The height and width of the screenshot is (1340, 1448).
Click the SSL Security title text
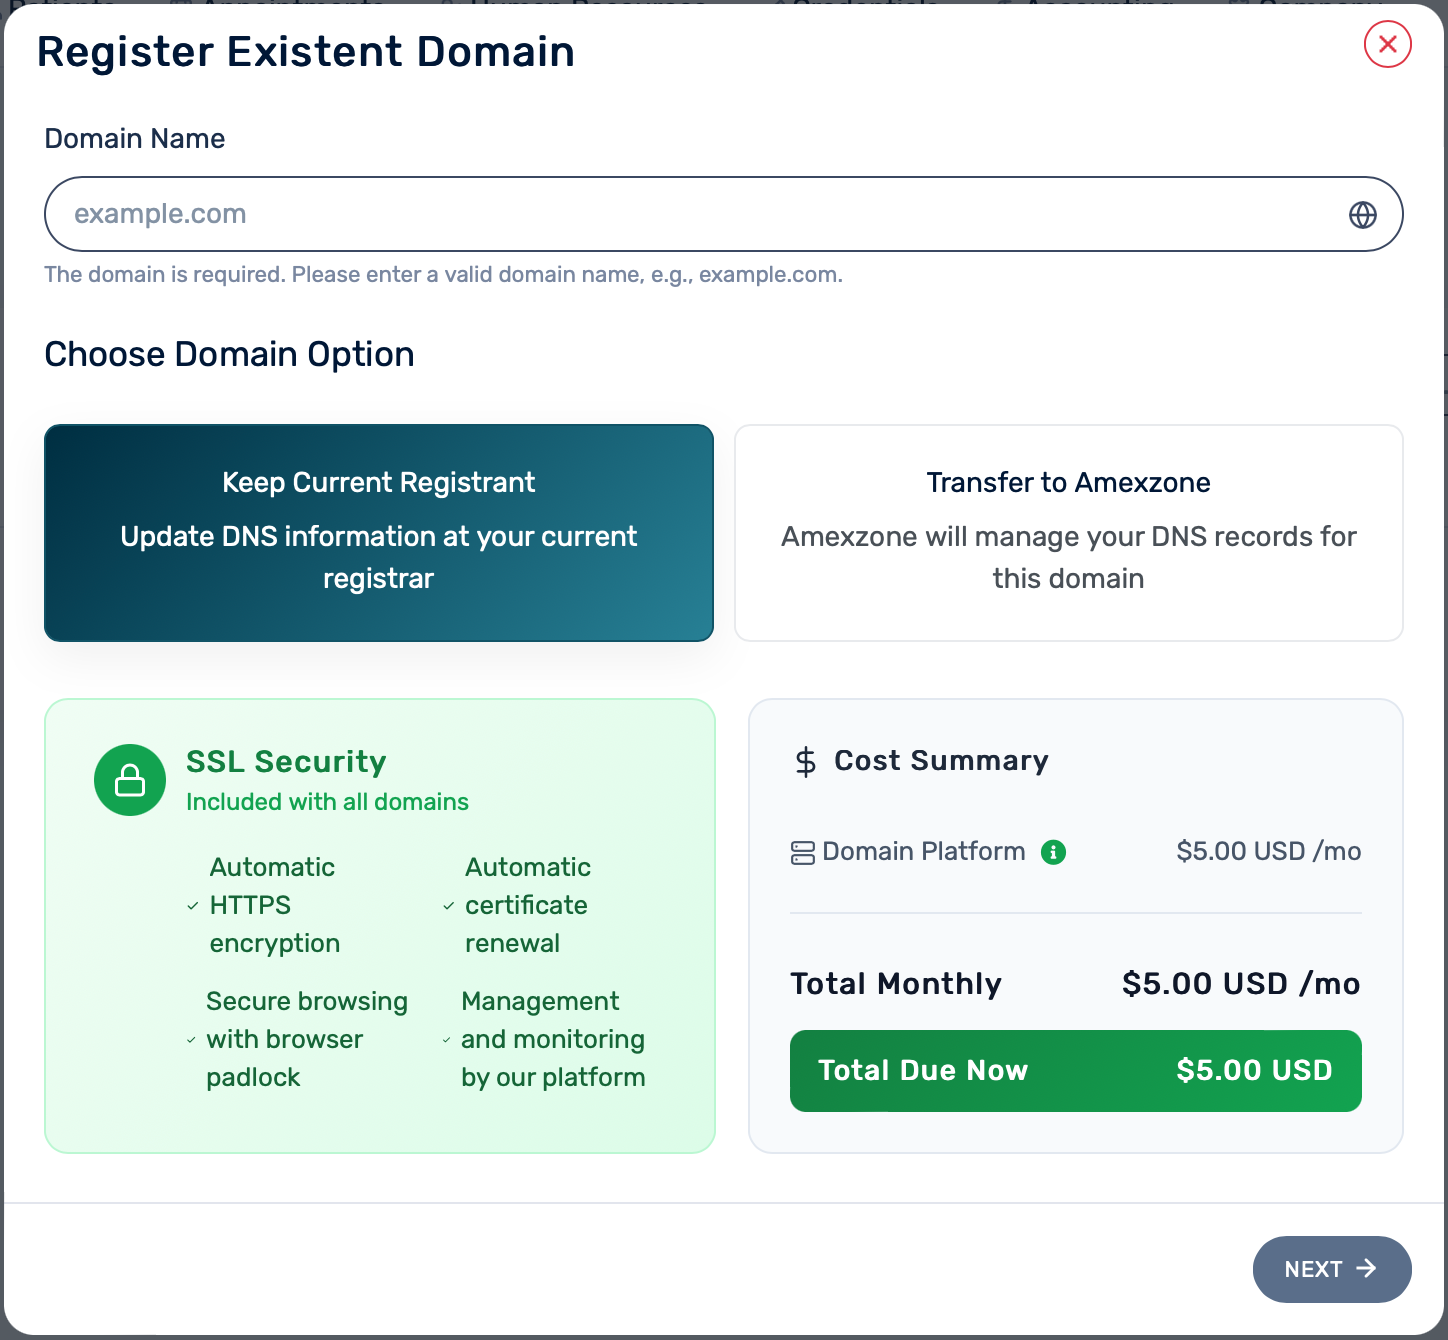pyautogui.click(x=286, y=762)
